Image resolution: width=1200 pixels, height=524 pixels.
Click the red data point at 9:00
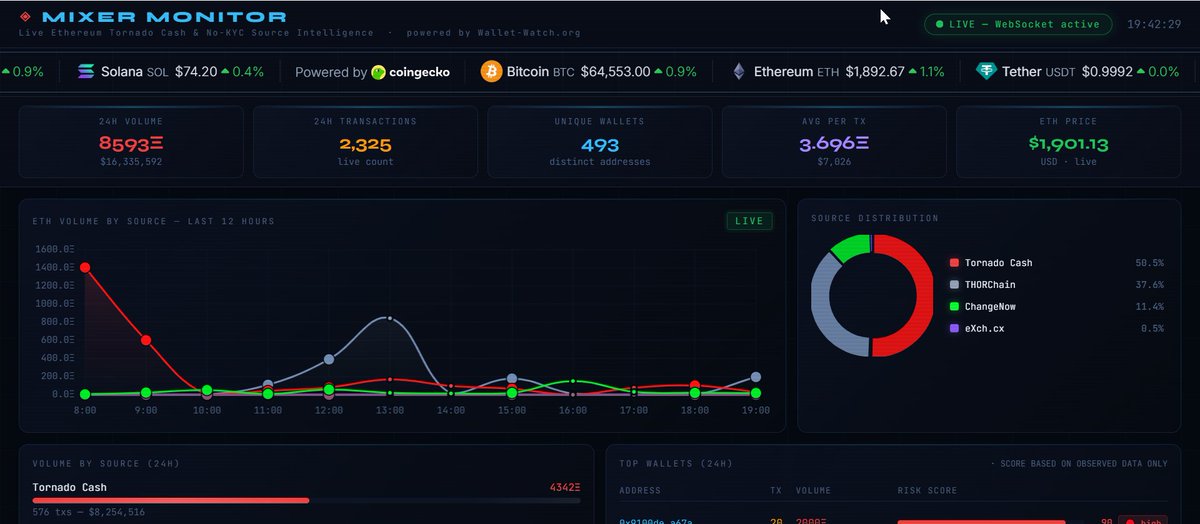pos(146,340)
